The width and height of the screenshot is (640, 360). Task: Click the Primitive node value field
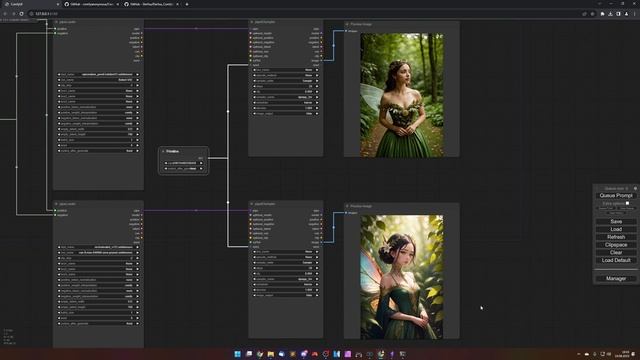(183, 163)
